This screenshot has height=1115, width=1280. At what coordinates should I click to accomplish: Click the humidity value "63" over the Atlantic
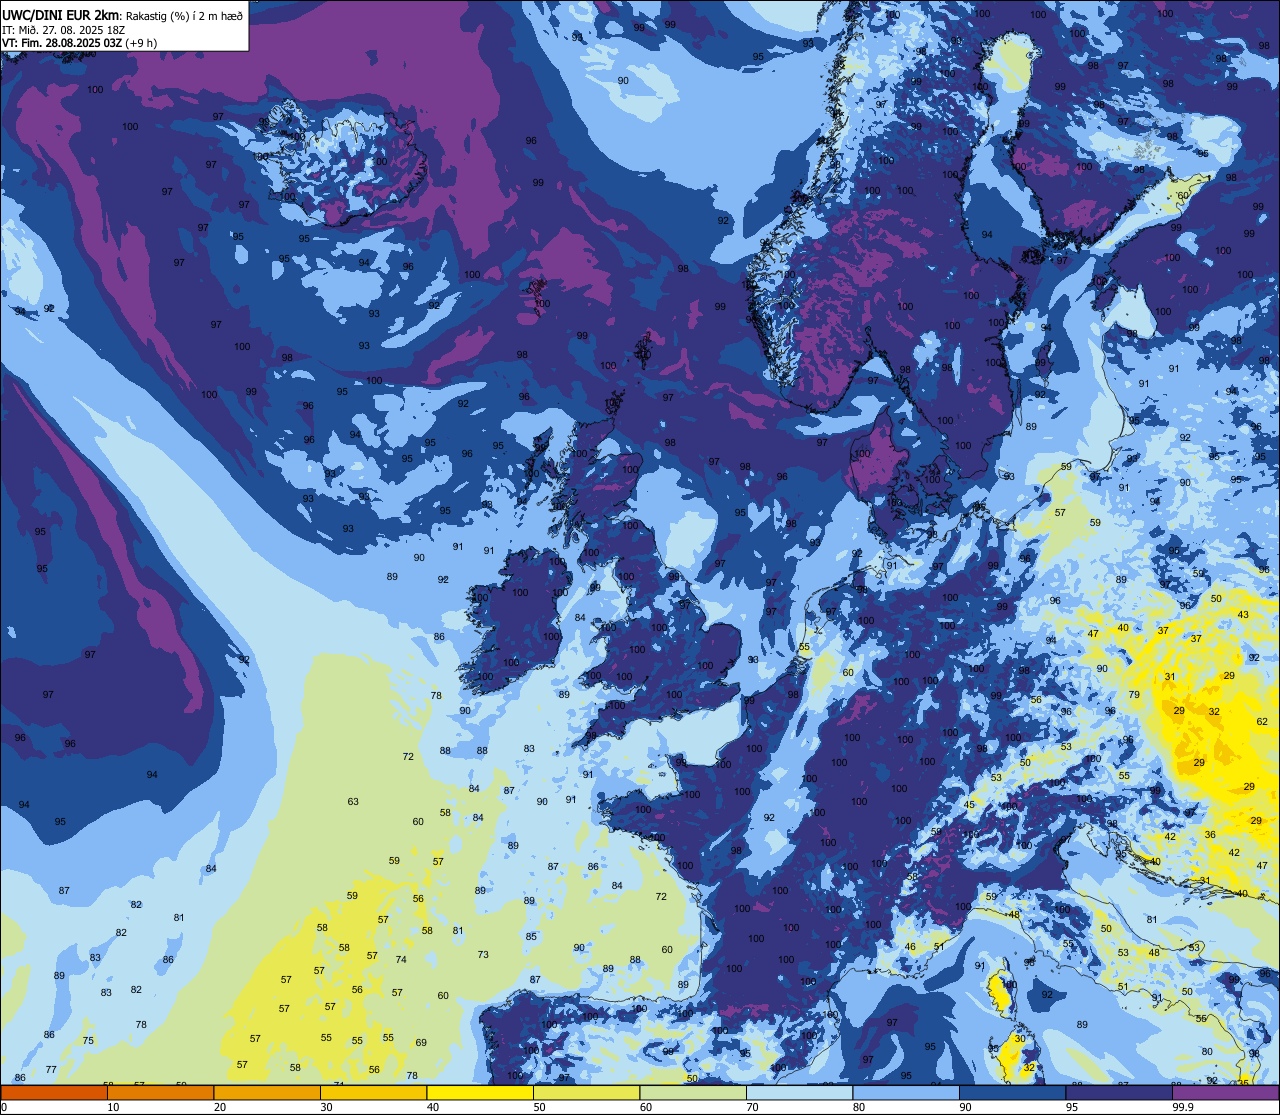click(x=353, y=802)
